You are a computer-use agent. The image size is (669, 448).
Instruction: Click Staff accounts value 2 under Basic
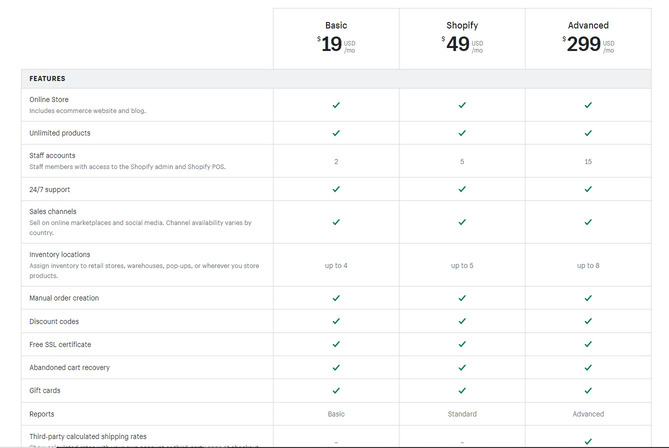[336, 162]
